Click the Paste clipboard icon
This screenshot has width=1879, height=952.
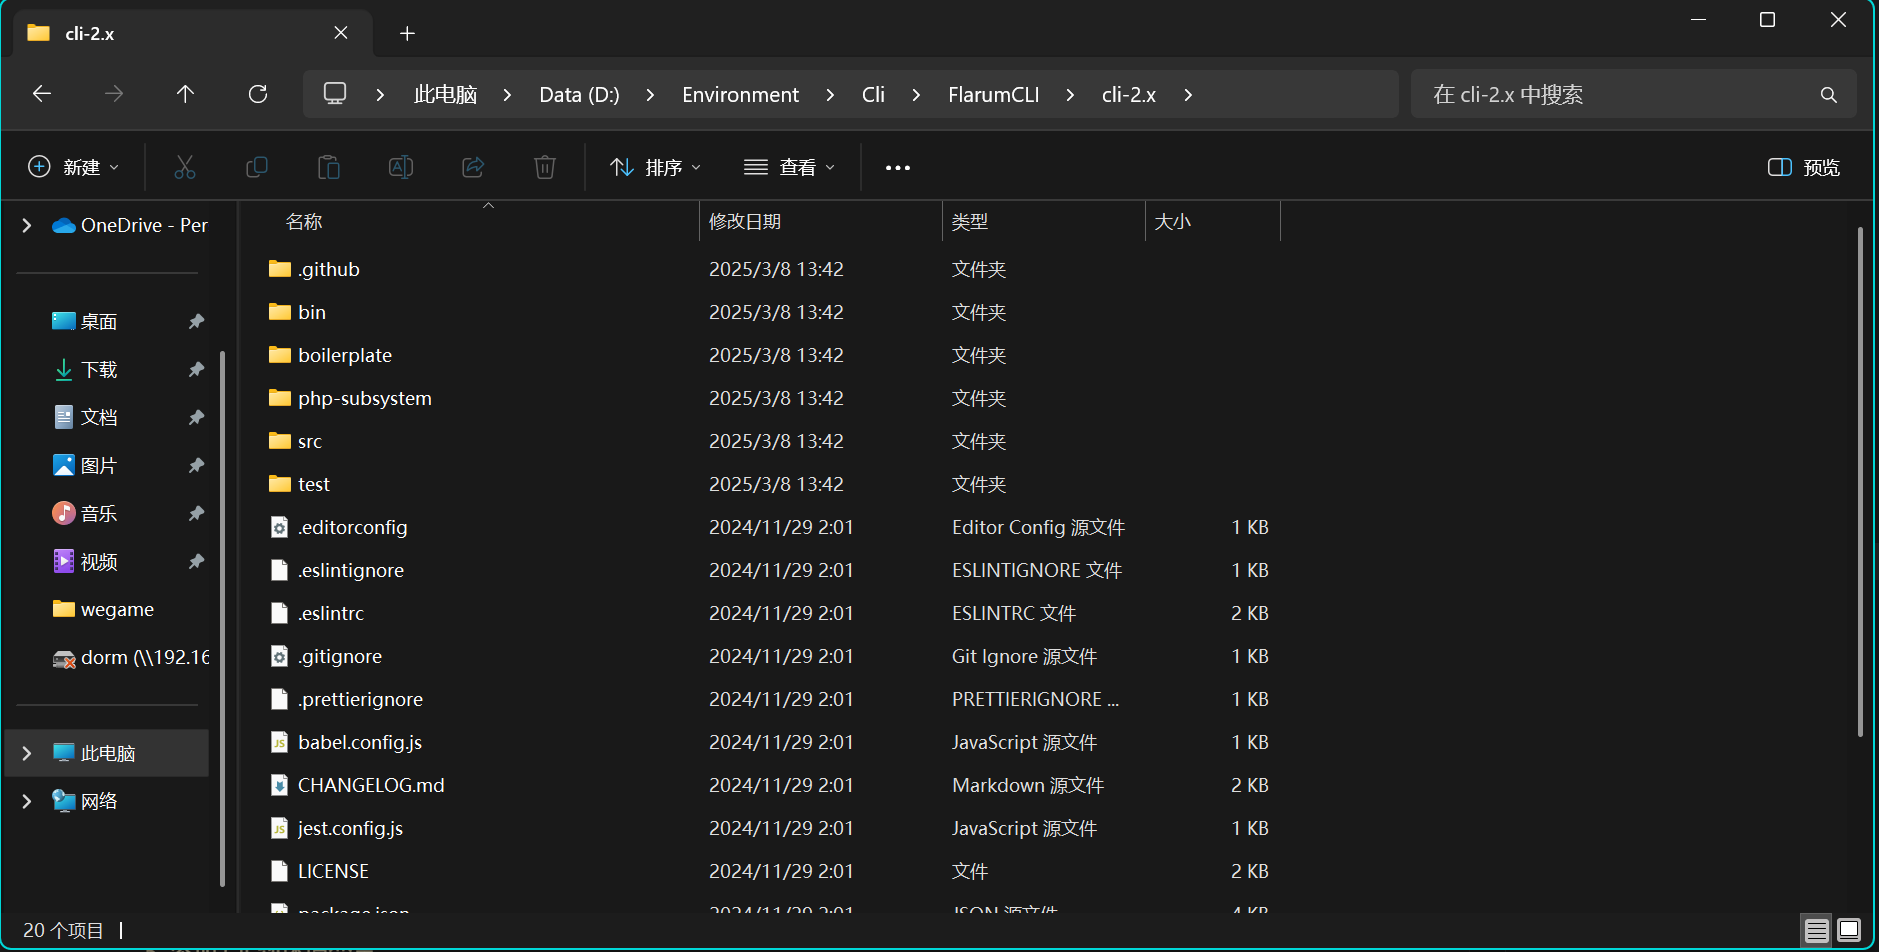point(329,167)
